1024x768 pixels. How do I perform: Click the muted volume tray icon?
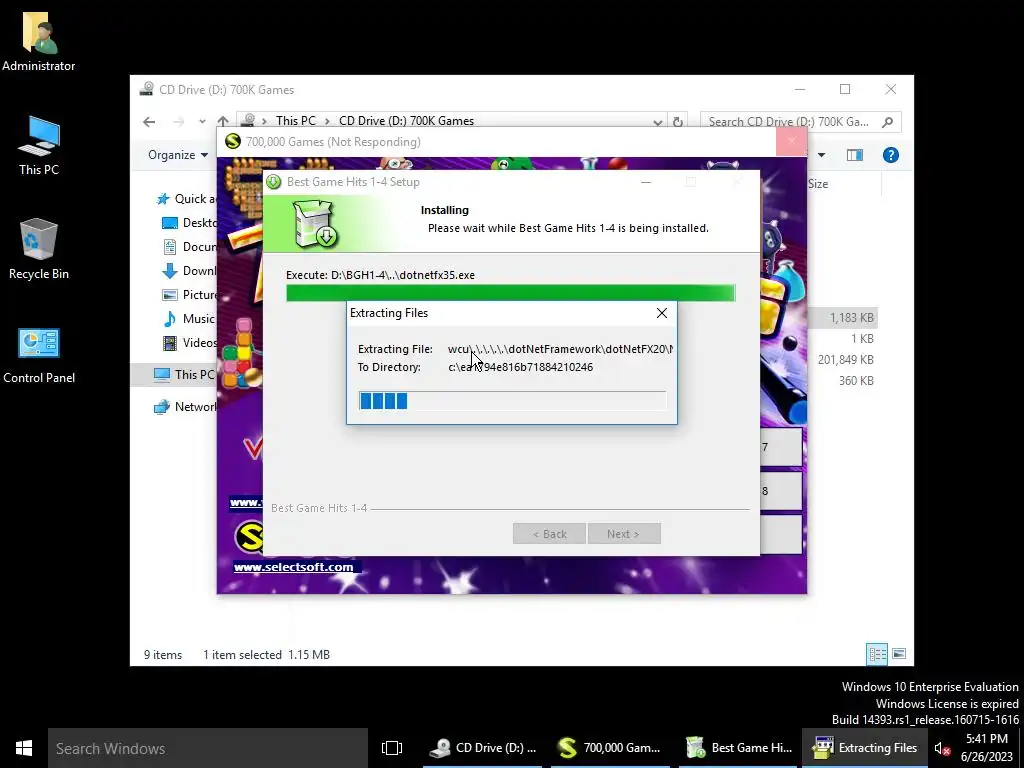(942, 749)
